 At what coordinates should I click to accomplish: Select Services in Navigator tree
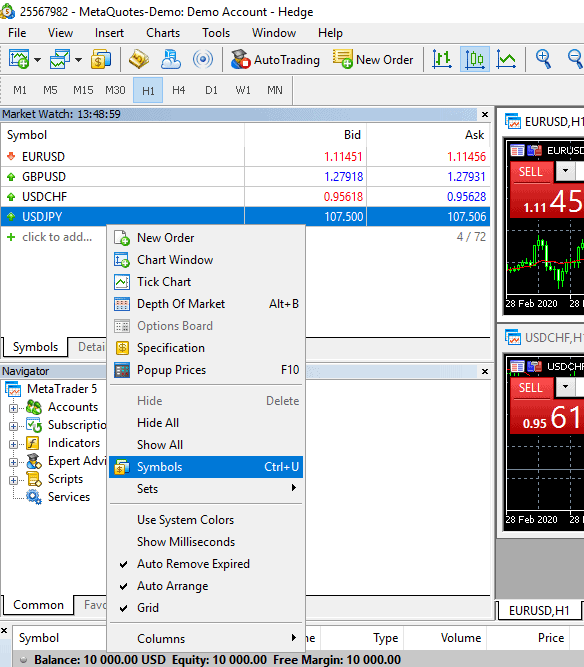pyautogui.click(x=68, y=497)
